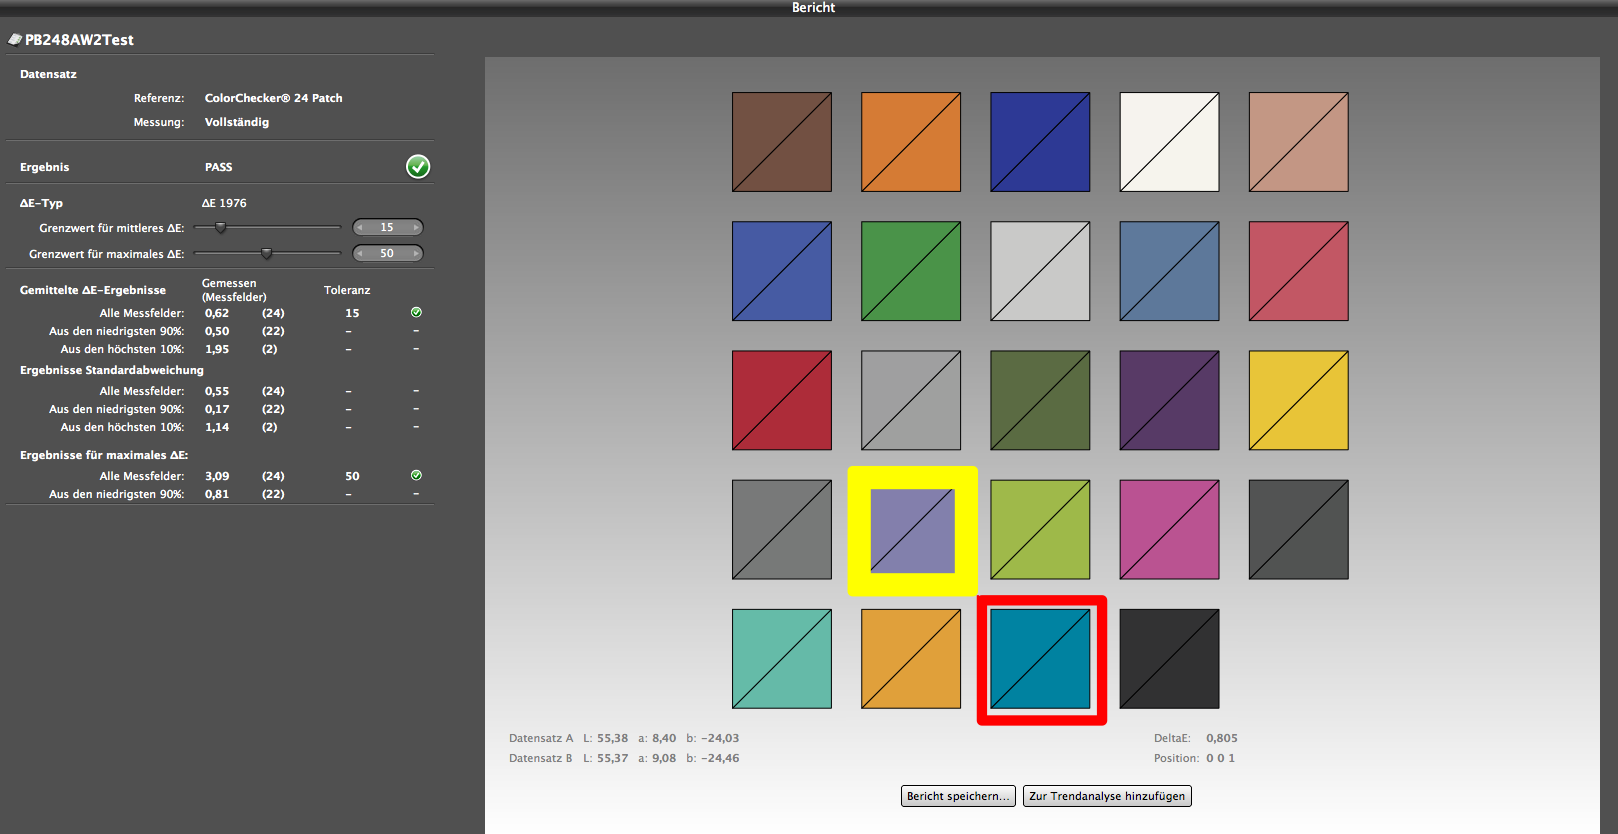Select the black patch in bottom row
Screen dimensions: 1618x834
tap(1169, 659)
